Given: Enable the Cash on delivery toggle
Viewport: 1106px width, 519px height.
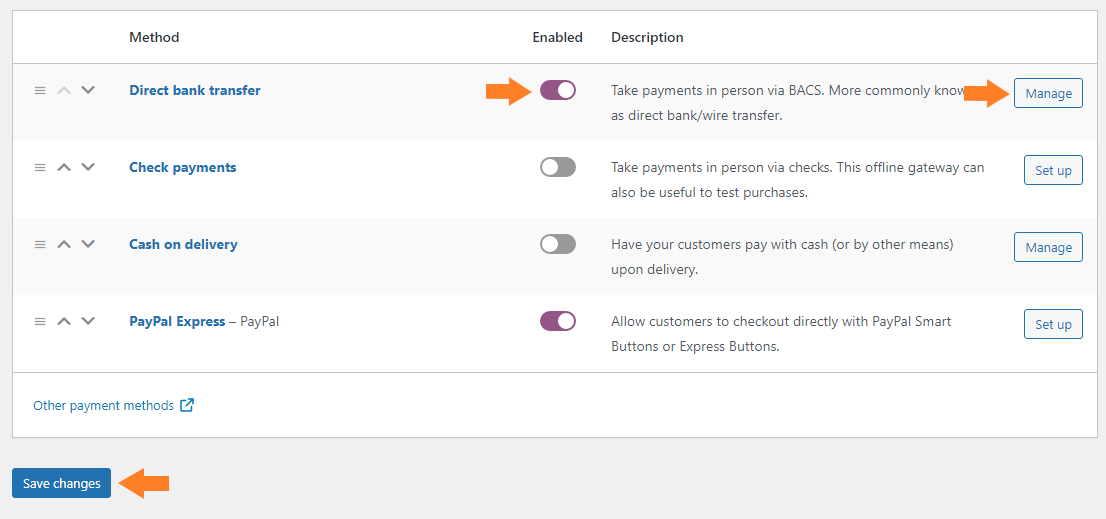Looking at the screenshot, I should [x=558, y=244].
